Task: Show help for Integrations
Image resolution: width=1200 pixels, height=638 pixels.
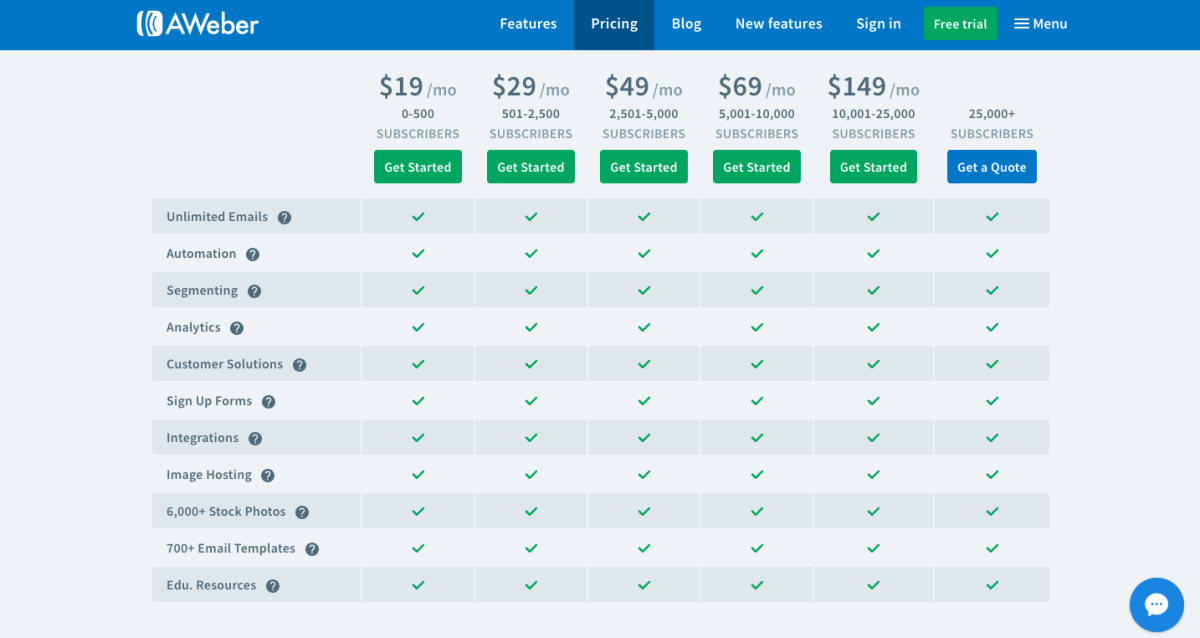Action: click(255, 438)
